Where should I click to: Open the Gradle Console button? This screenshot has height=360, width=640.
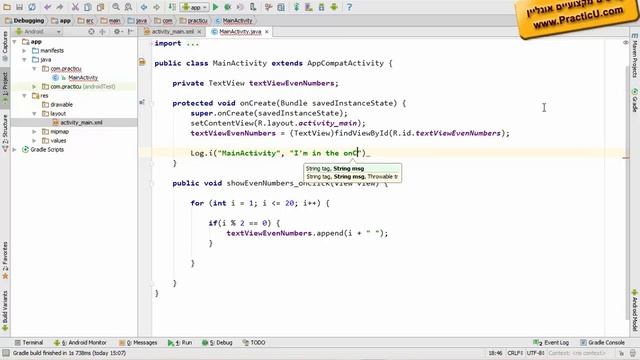point(602,342)
